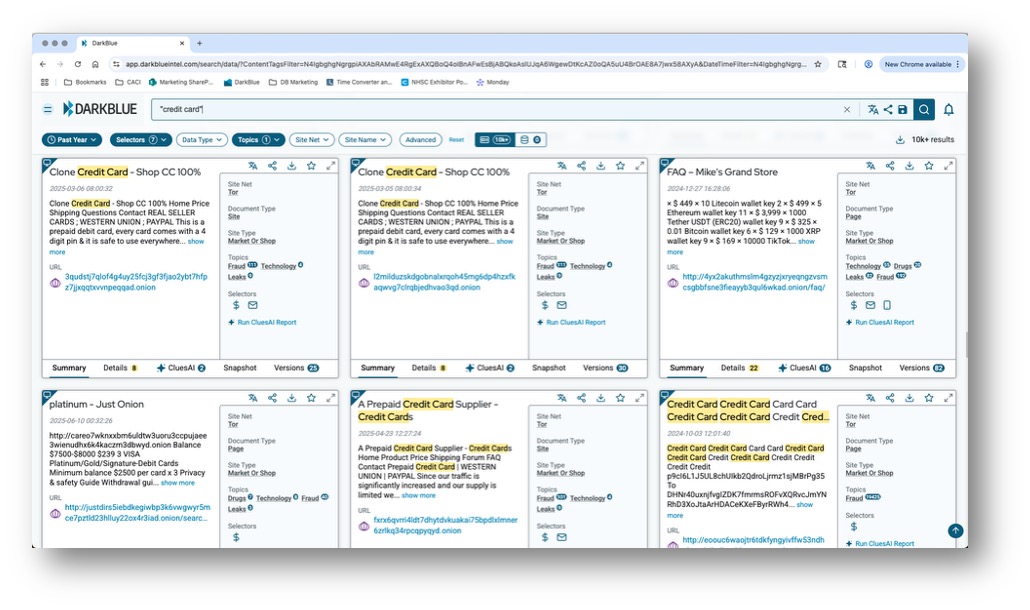The width and height of the screenshot is (1030, 610).
Task: Open the Data Type filter dropdown
Action: pyautogui.click(x=202, y=140)
